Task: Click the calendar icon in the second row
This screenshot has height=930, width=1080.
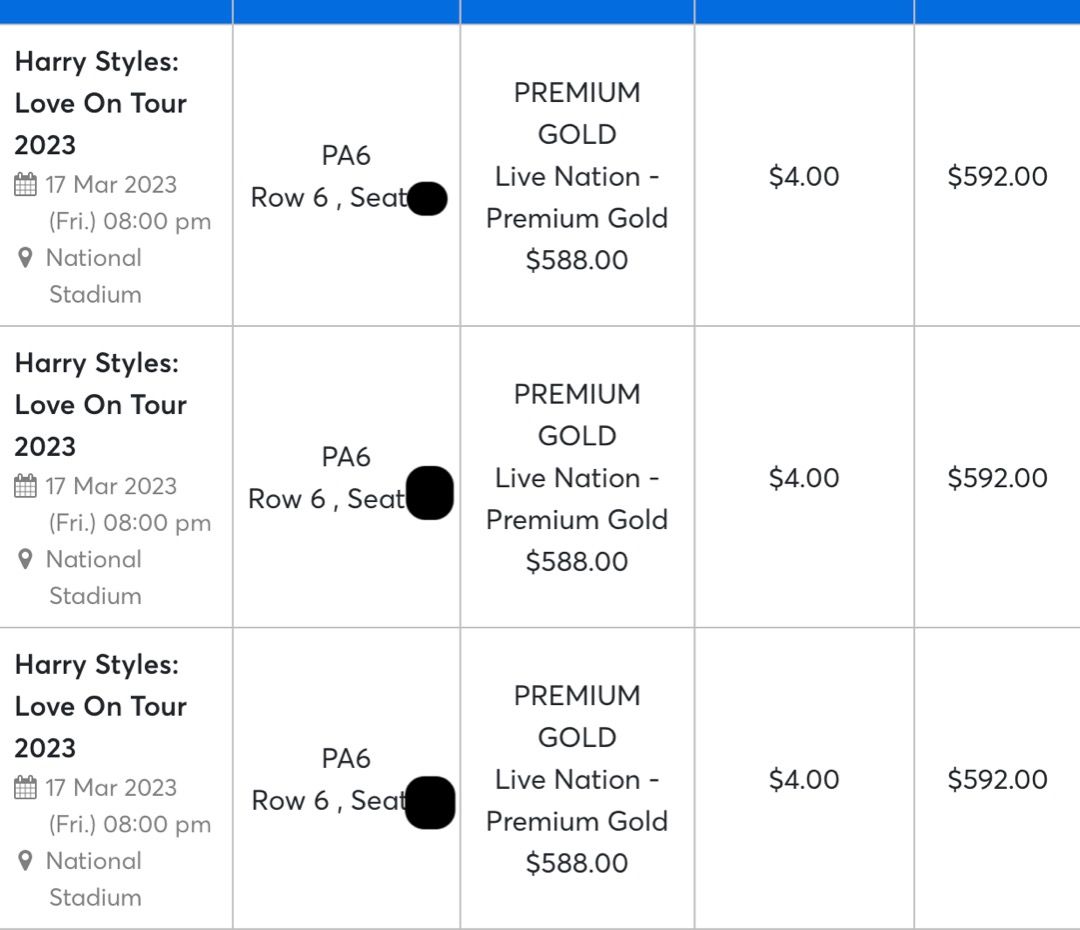Action: click(25, 486)
